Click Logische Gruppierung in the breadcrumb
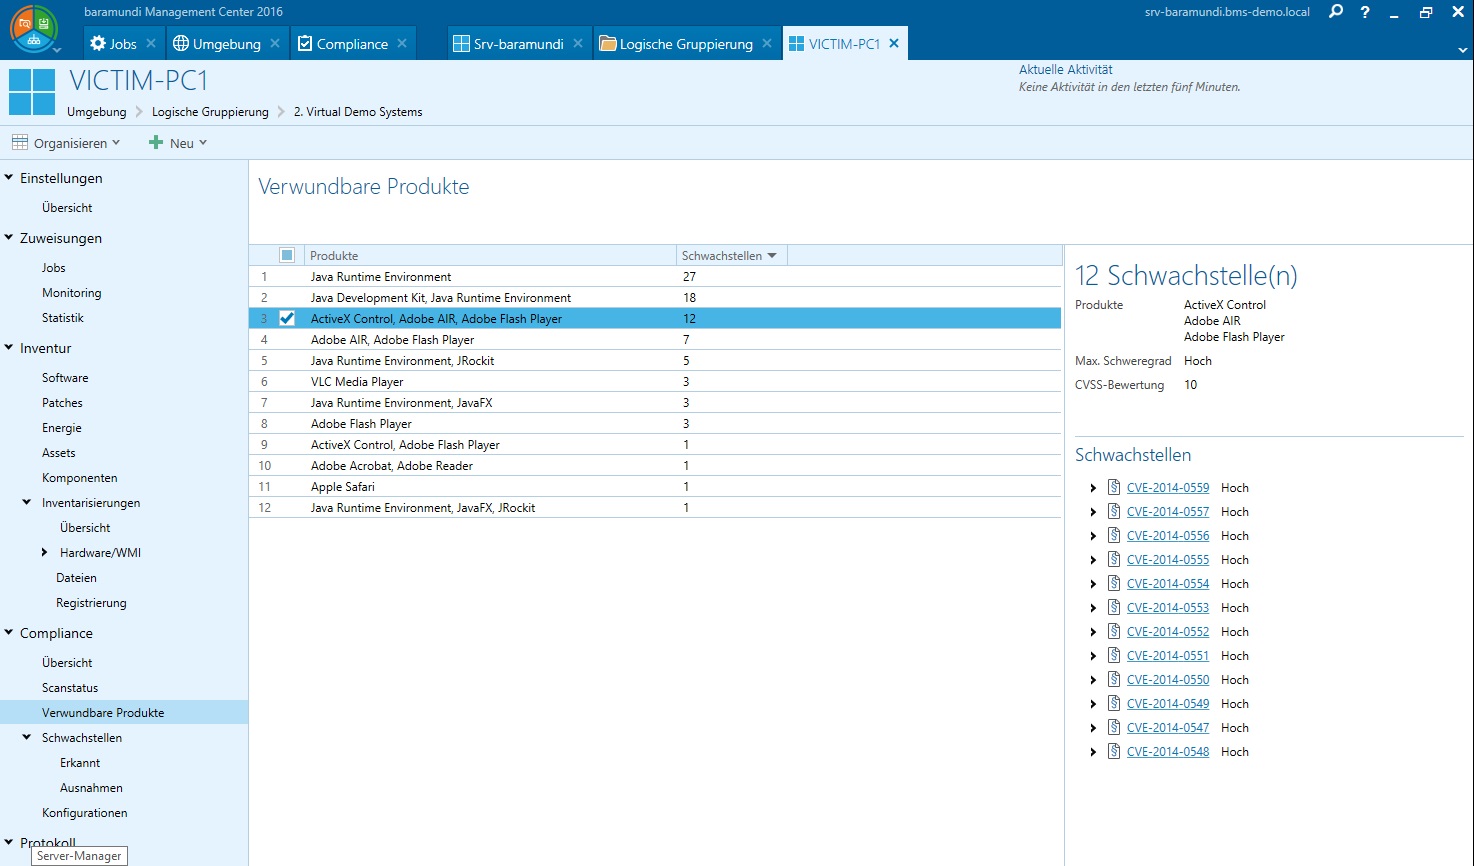This screenshot has width=1474, height=866. pyautogui.click(x=210, y=112)
